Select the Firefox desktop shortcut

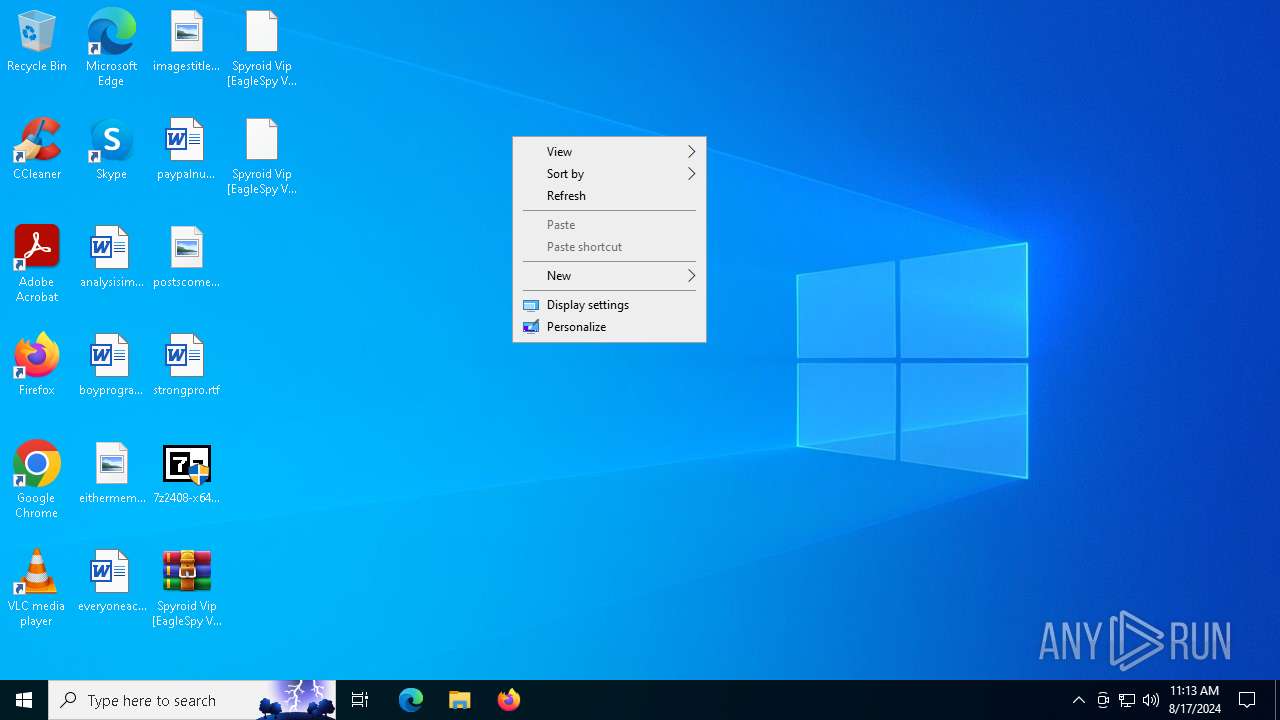[37, 365]
